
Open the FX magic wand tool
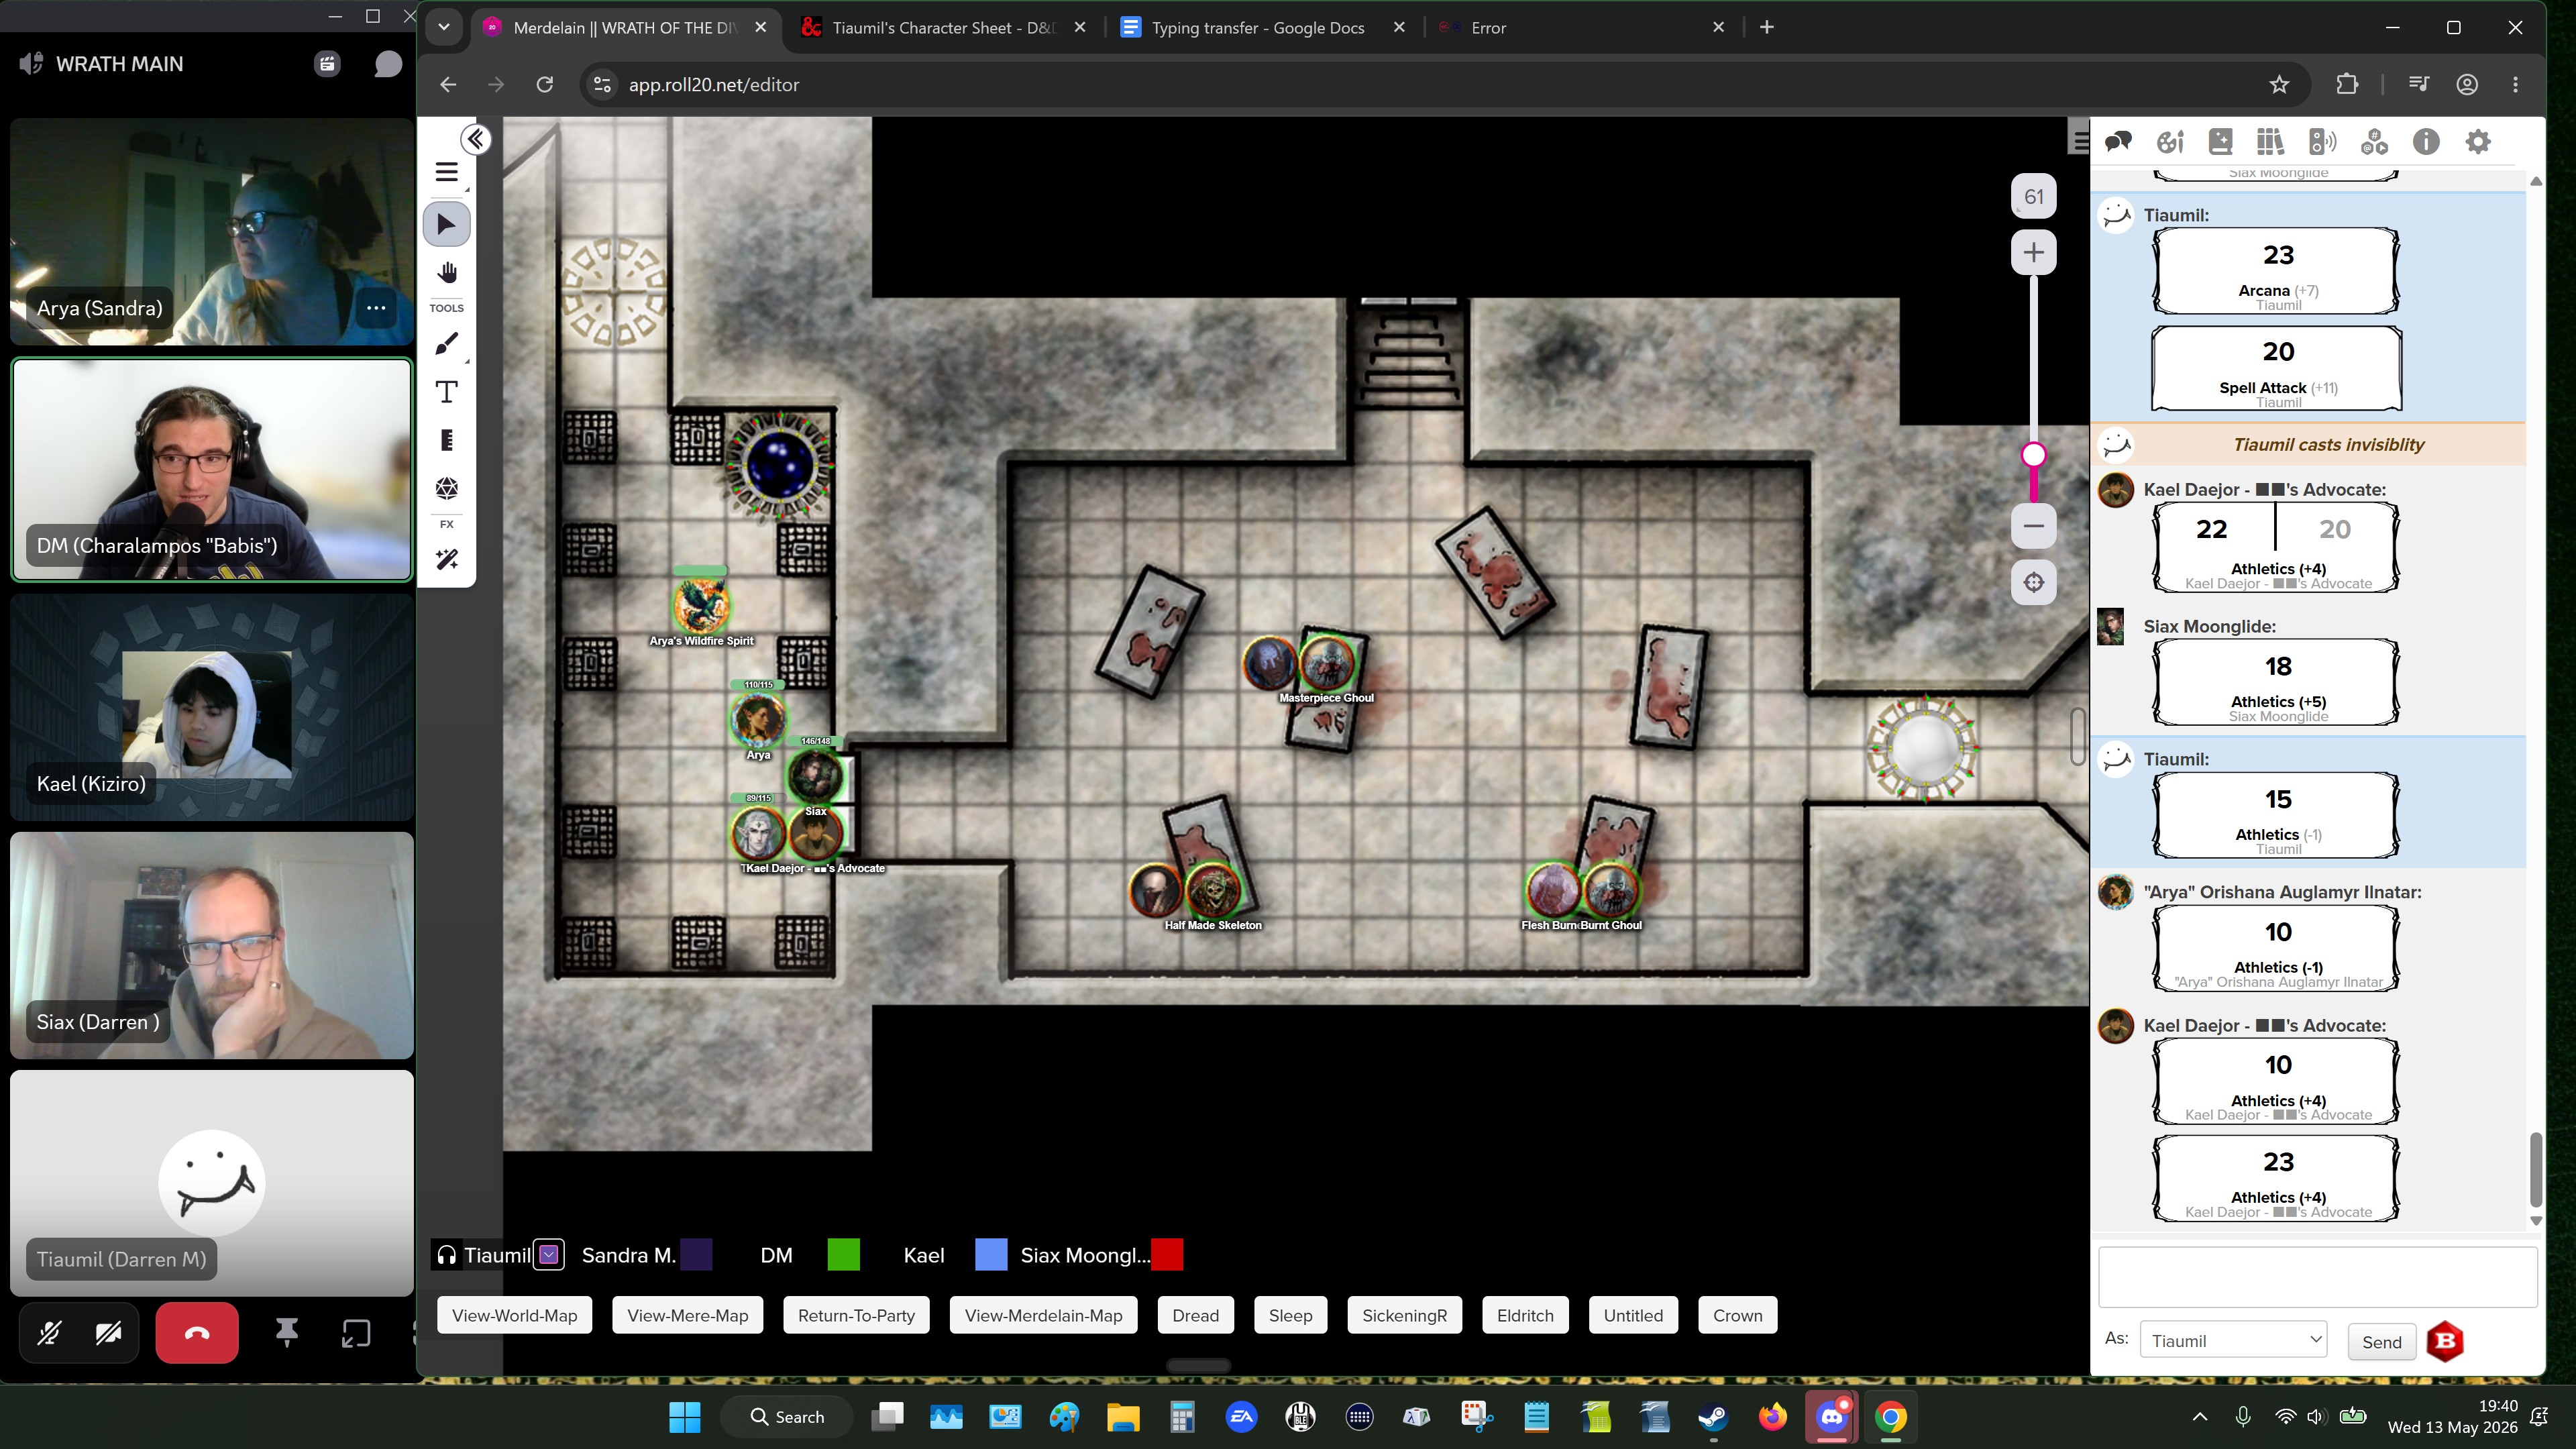[x=446, y=559]
